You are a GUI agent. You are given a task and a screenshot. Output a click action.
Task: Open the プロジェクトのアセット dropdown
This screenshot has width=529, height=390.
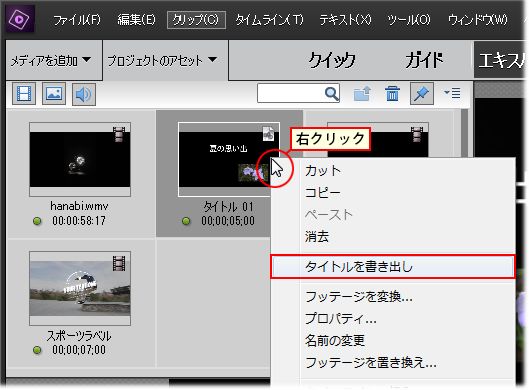(162, 60)
